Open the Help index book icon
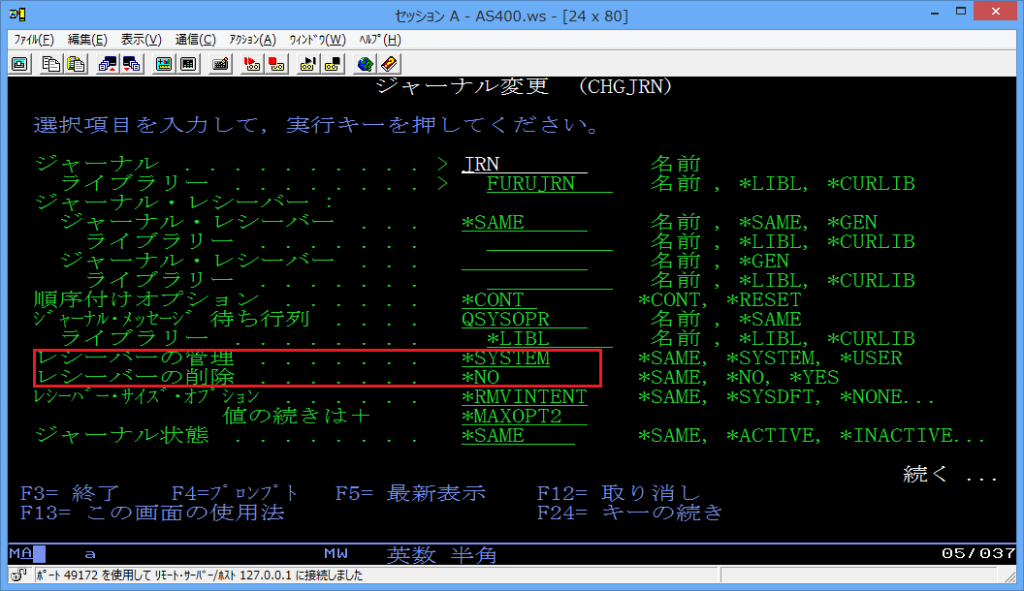The width and height of the screenshot is (1024, 591). [389, 64]
